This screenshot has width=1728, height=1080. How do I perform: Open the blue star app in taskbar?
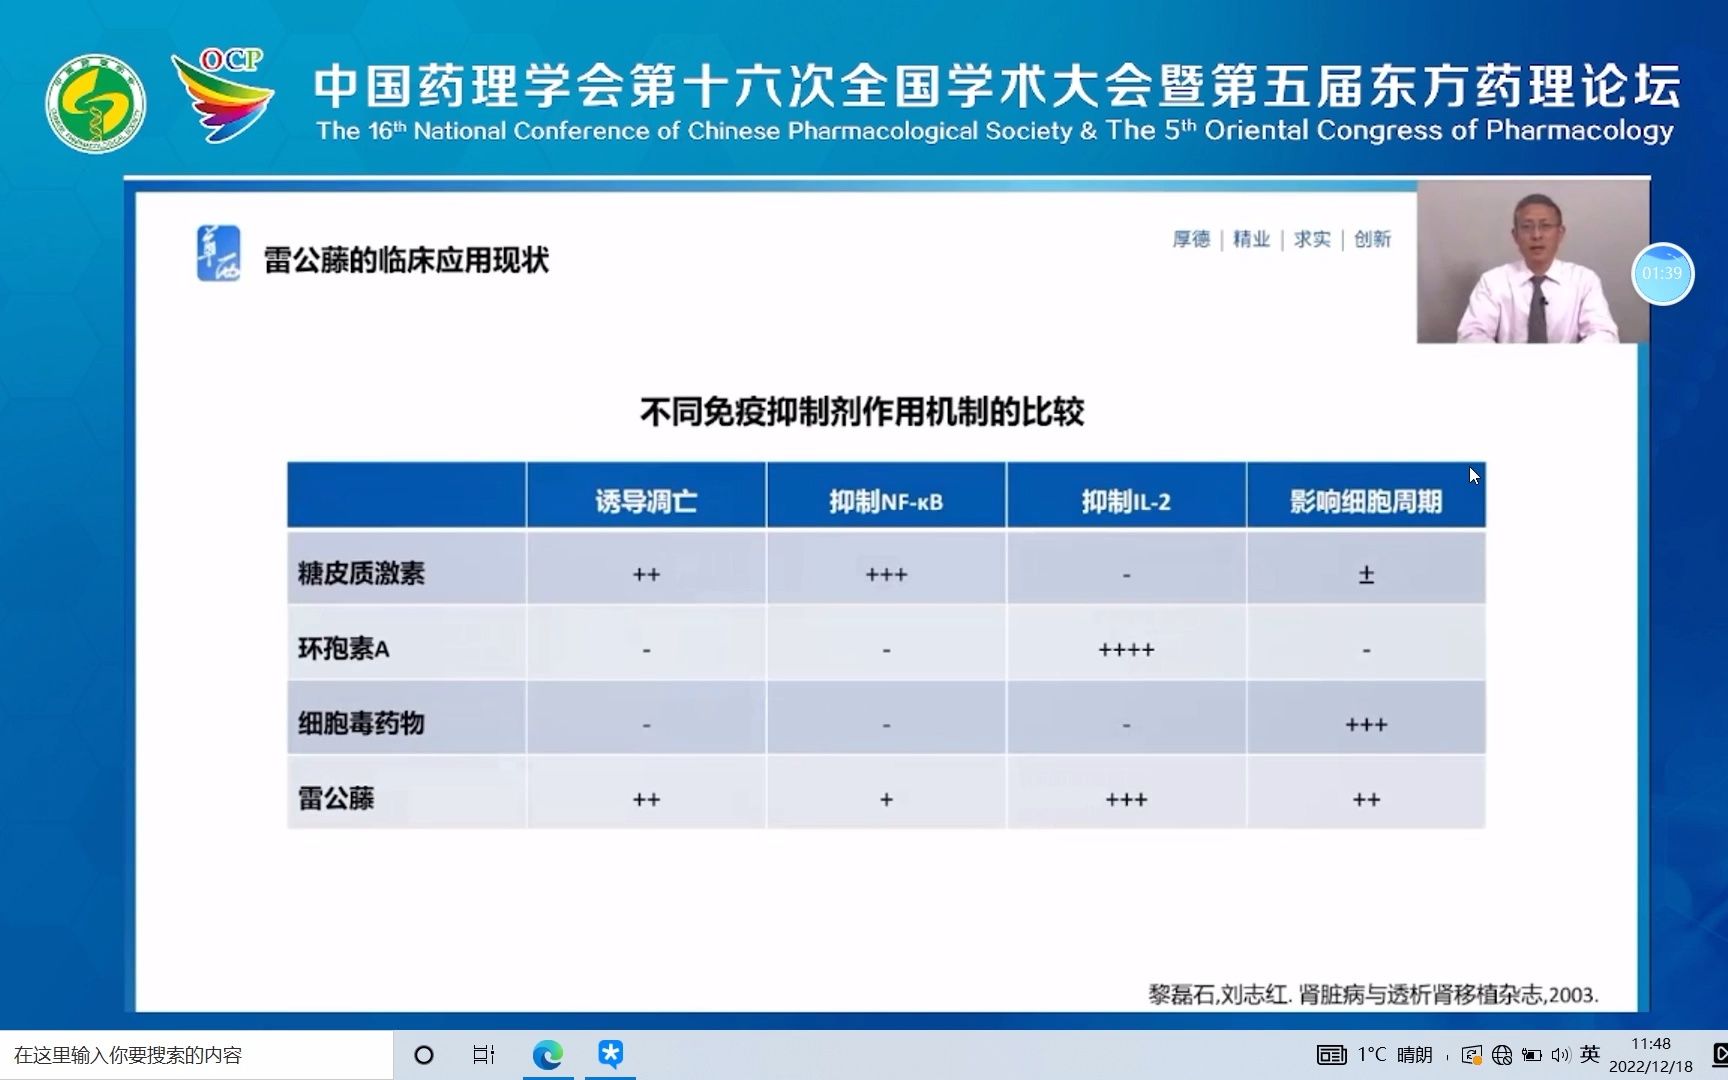click(x=611, y=1054)
